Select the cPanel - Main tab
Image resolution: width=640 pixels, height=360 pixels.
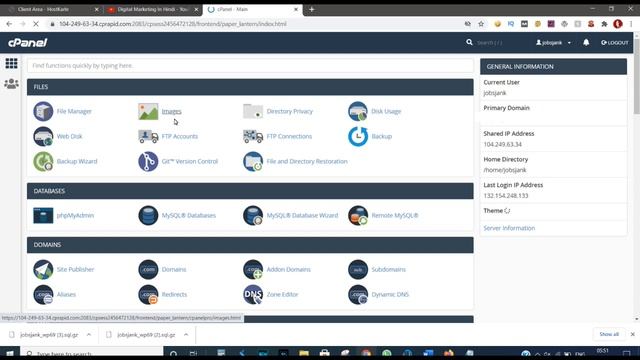(x=253, y=9)
